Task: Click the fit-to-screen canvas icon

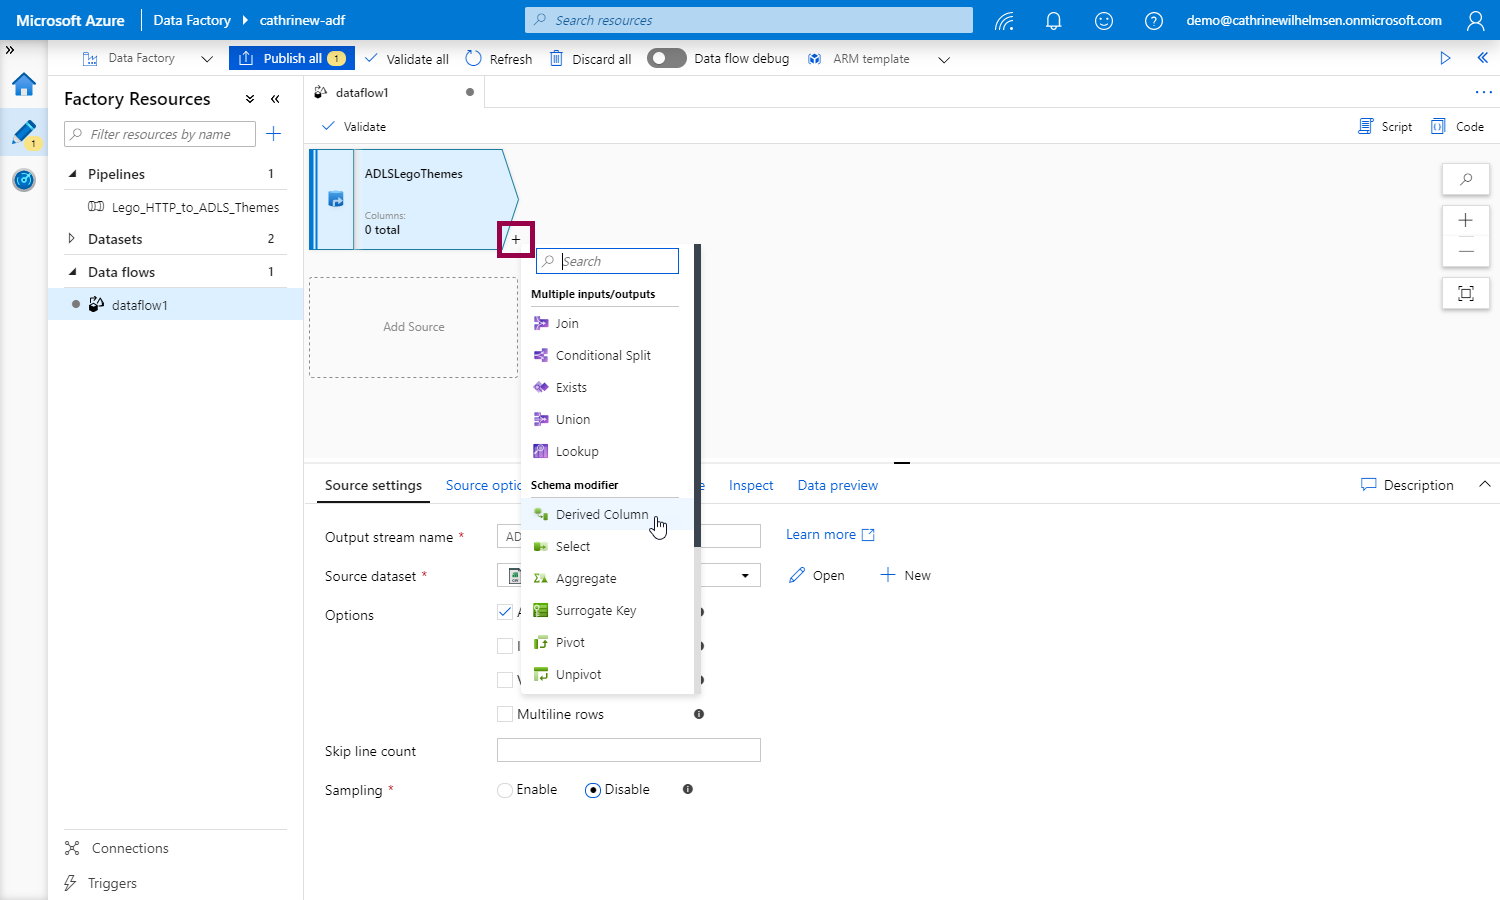Action: [1465, 293]
